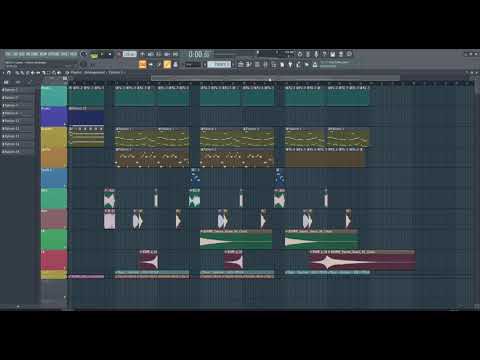Image resolution: width=480 pixels, height=360 pixels.
Task: Stop playback with the stop button
Action: (x=110, y=54)
